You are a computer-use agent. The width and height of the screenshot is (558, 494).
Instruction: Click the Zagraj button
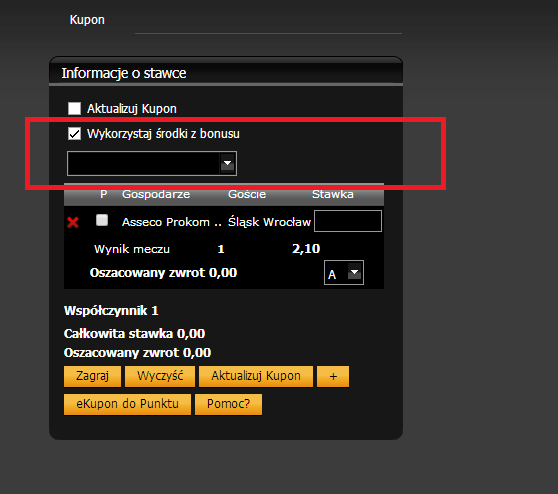[93, 376]
